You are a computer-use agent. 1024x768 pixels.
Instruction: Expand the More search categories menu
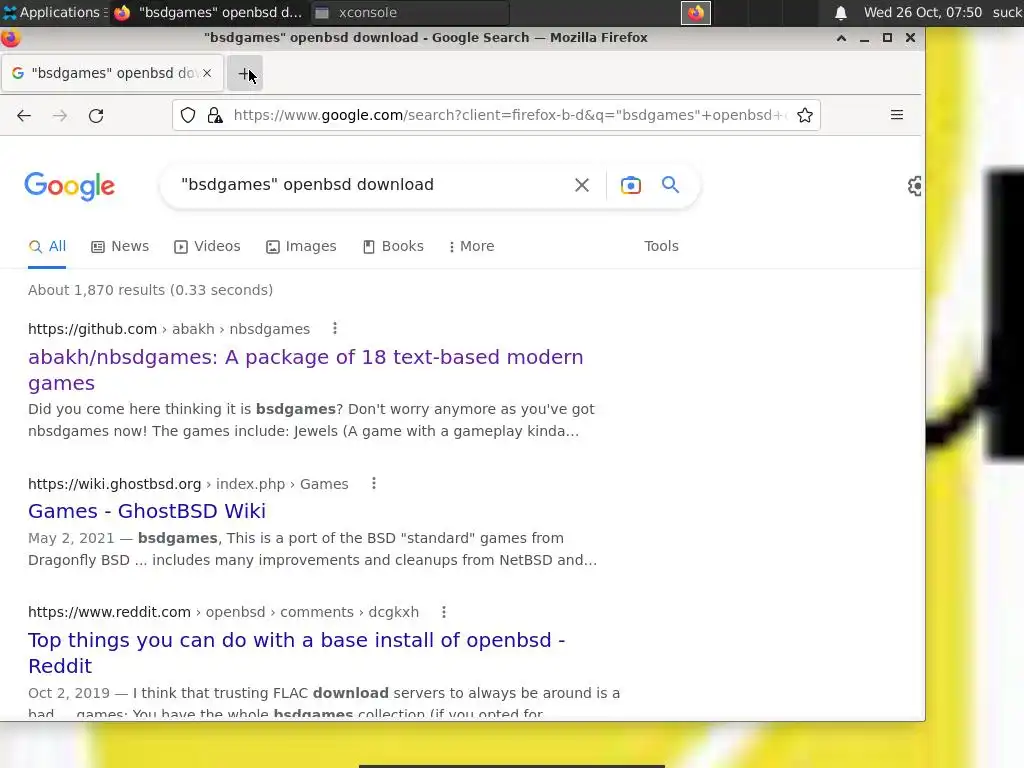point(472,246)
